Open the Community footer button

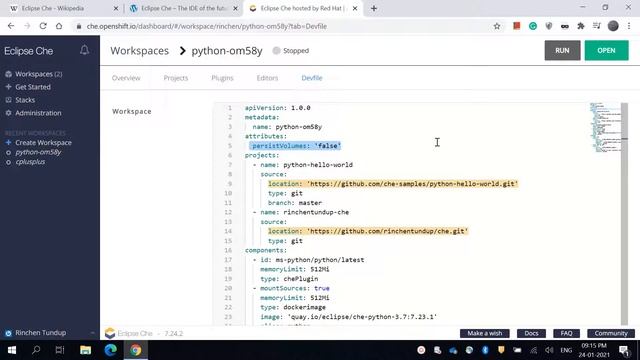click(611, 333)
